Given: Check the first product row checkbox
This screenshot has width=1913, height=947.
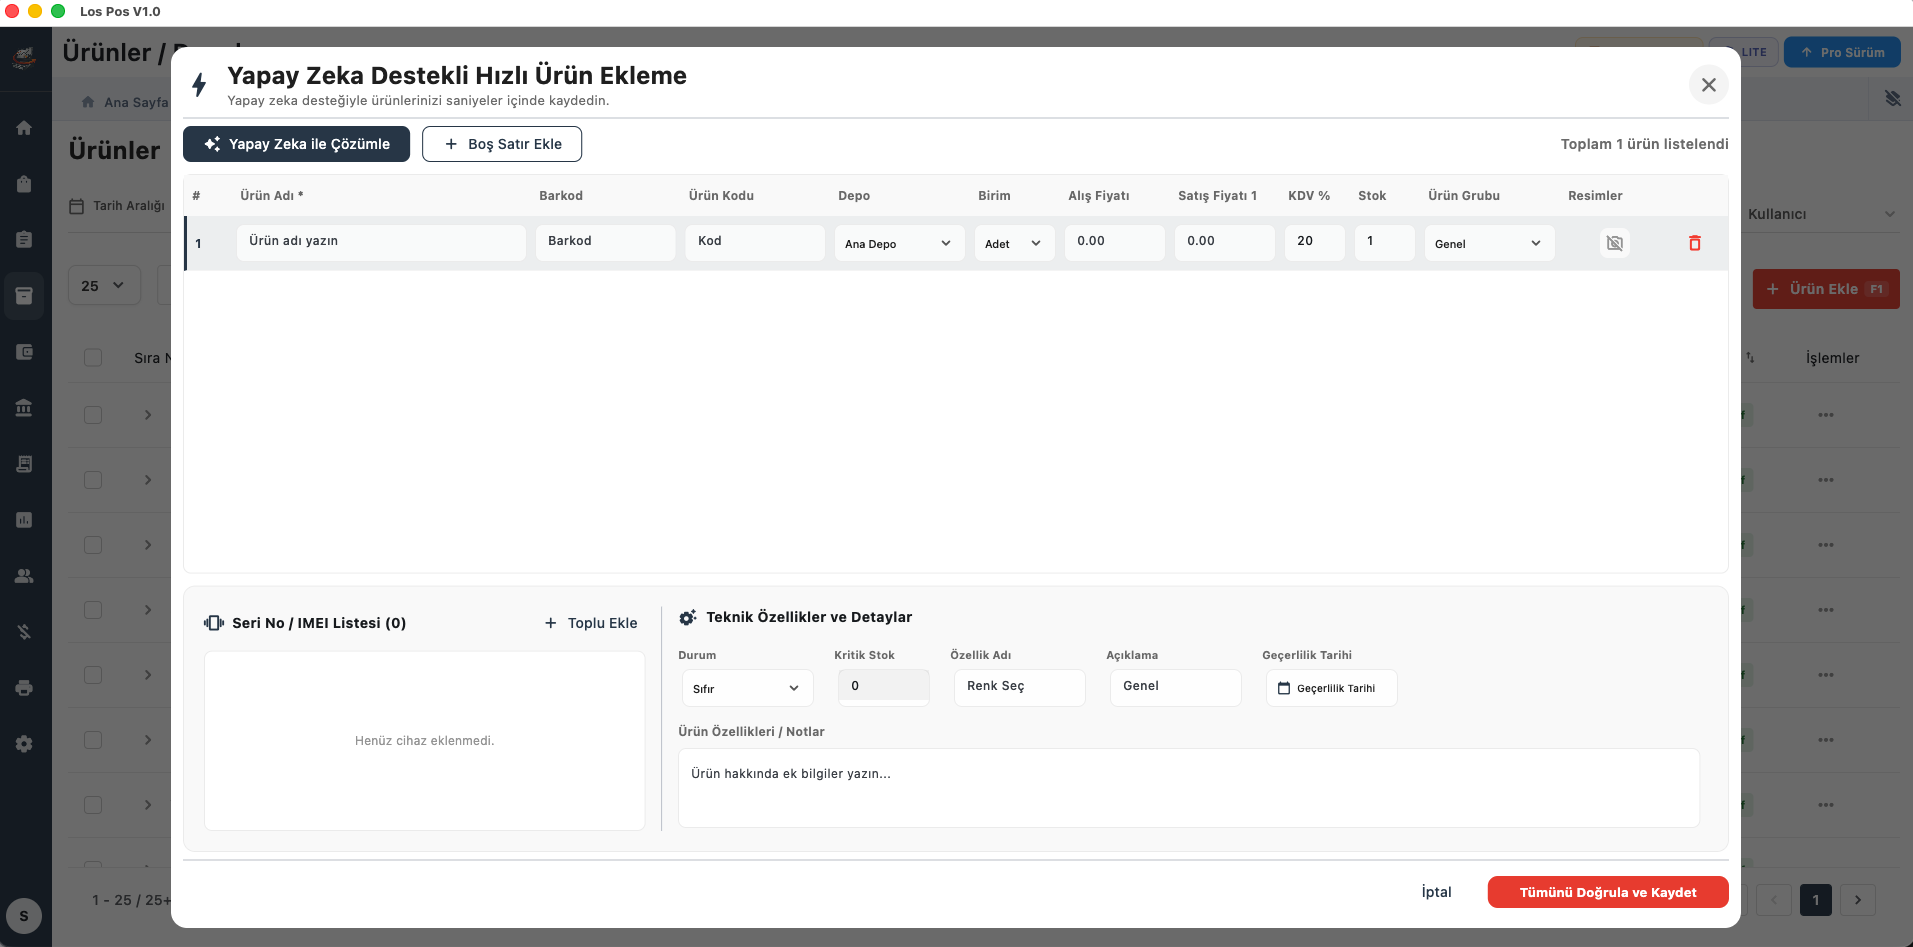Looking at the screenshot, I should tap(93, 415).
